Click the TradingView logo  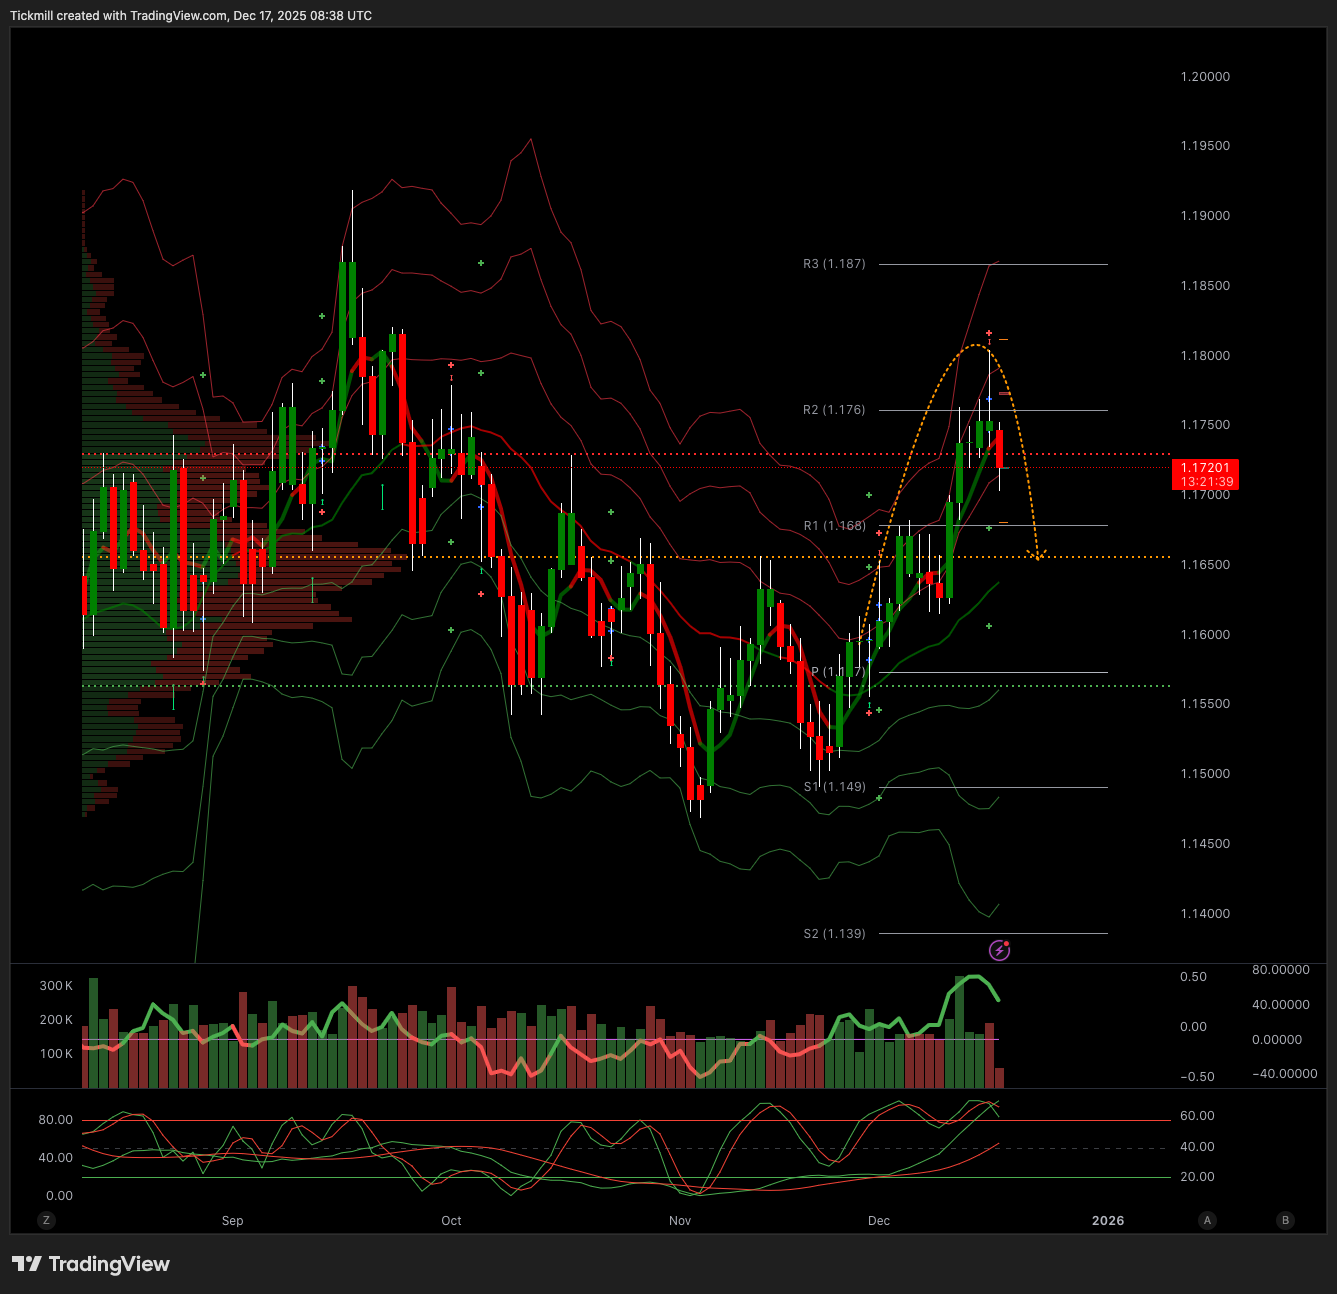(91, 1264)
